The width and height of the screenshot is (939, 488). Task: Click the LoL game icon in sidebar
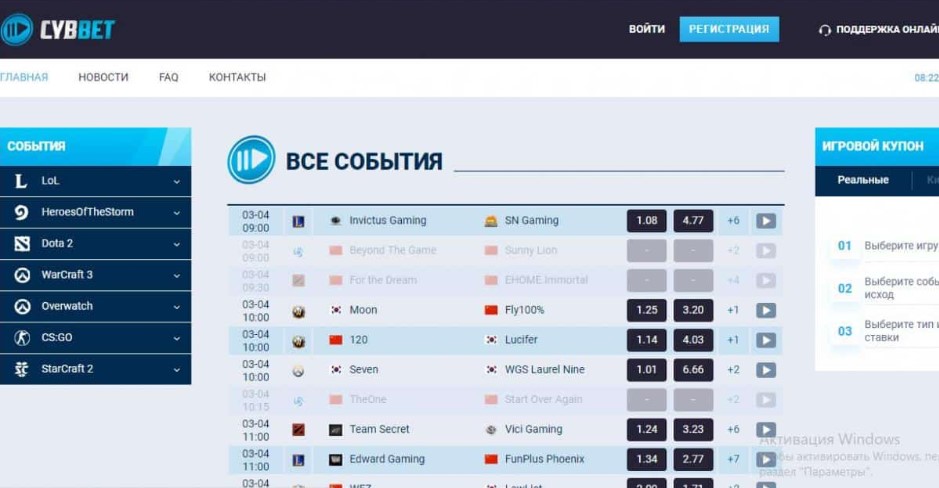coord(21,181)
